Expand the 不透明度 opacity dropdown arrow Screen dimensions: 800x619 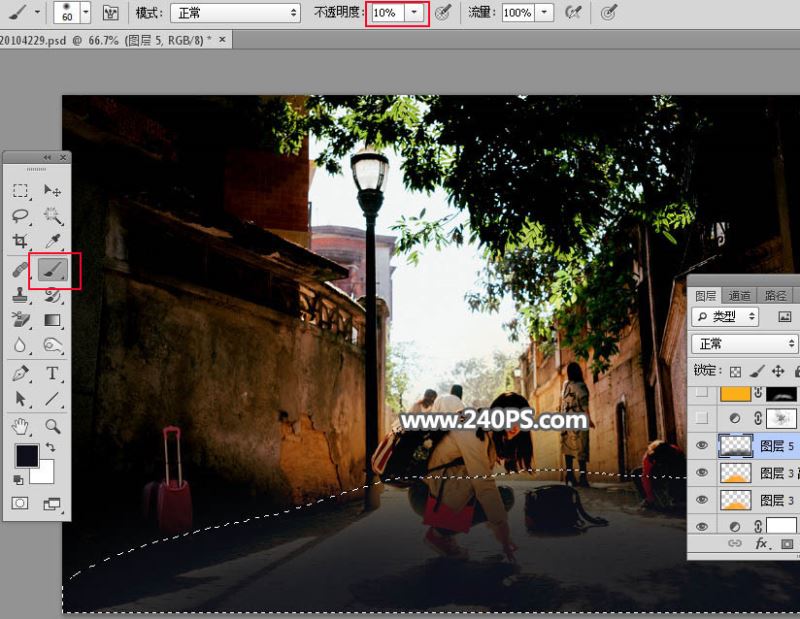415,13
